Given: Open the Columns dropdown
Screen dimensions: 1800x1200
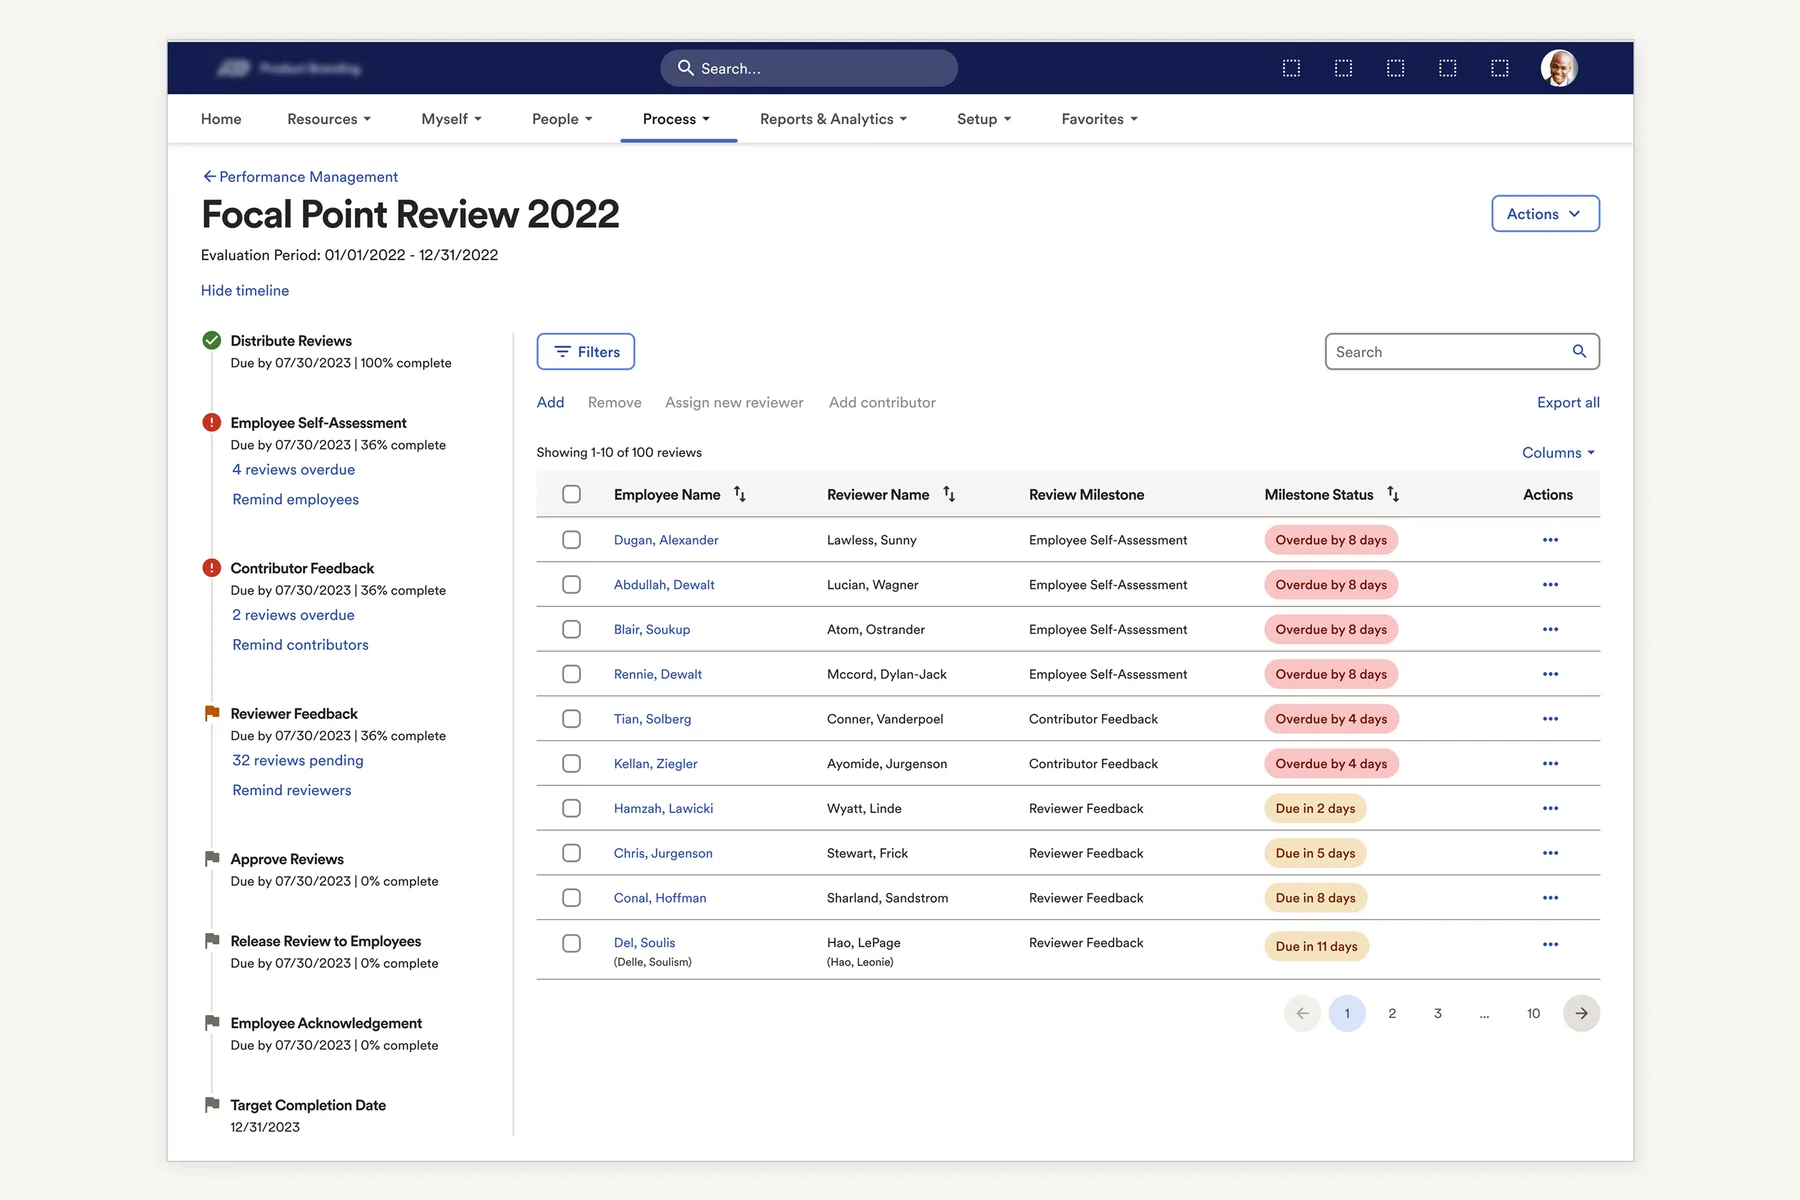Looking at the screenshot, I should pos(1559,453).
